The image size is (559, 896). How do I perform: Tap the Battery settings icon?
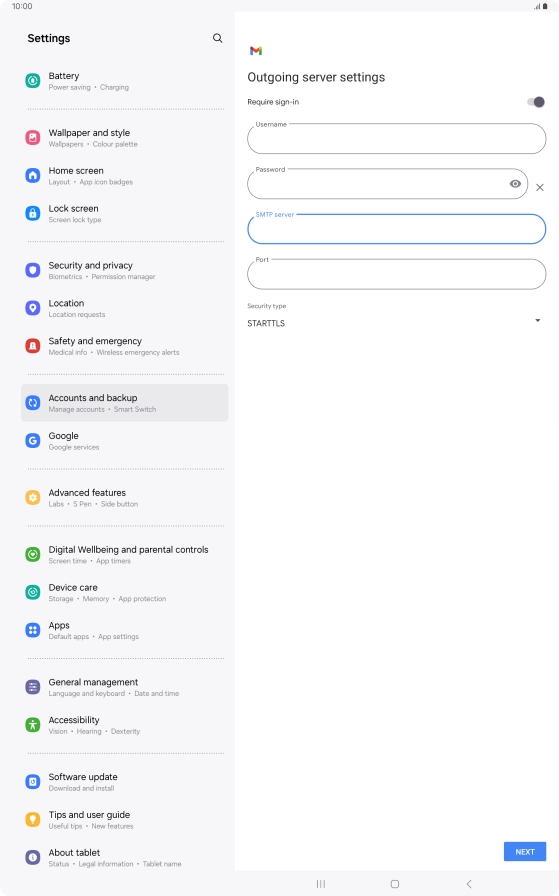click(33, 81)
